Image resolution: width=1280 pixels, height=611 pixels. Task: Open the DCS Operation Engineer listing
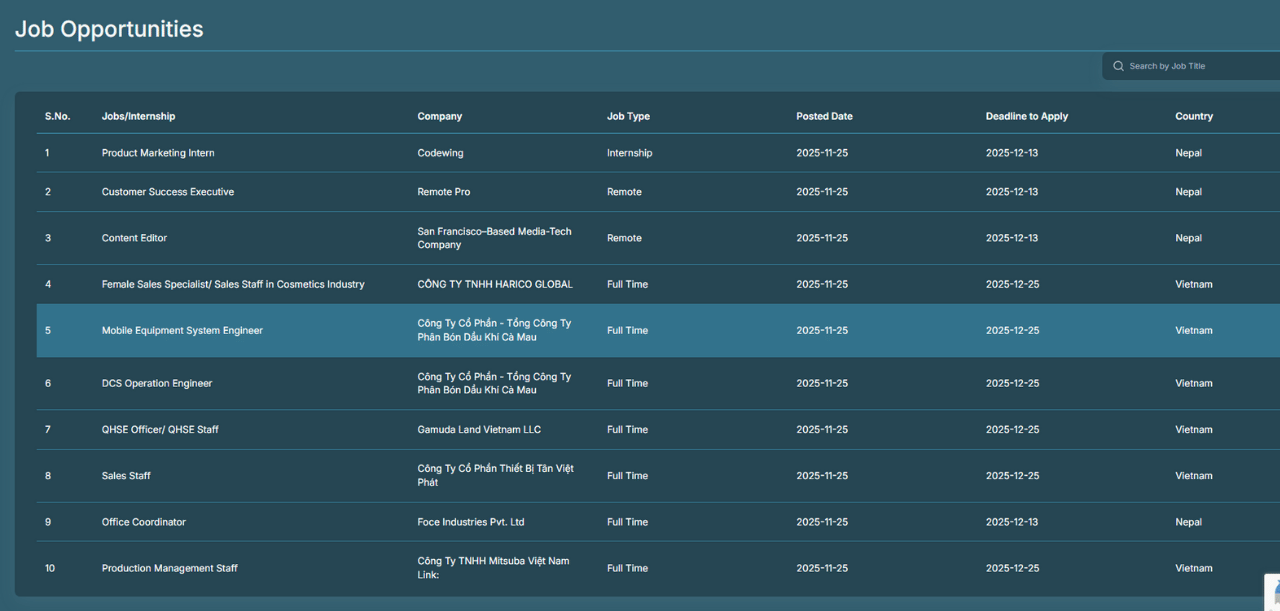click(x=157, y=384)
